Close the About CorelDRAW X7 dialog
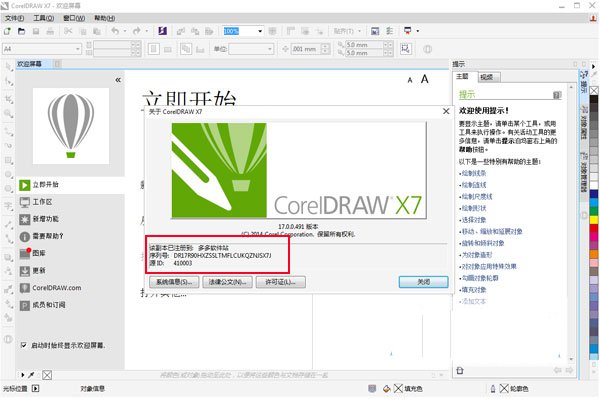Viewport: 600px width, 399px height. [x=446, y=111]
